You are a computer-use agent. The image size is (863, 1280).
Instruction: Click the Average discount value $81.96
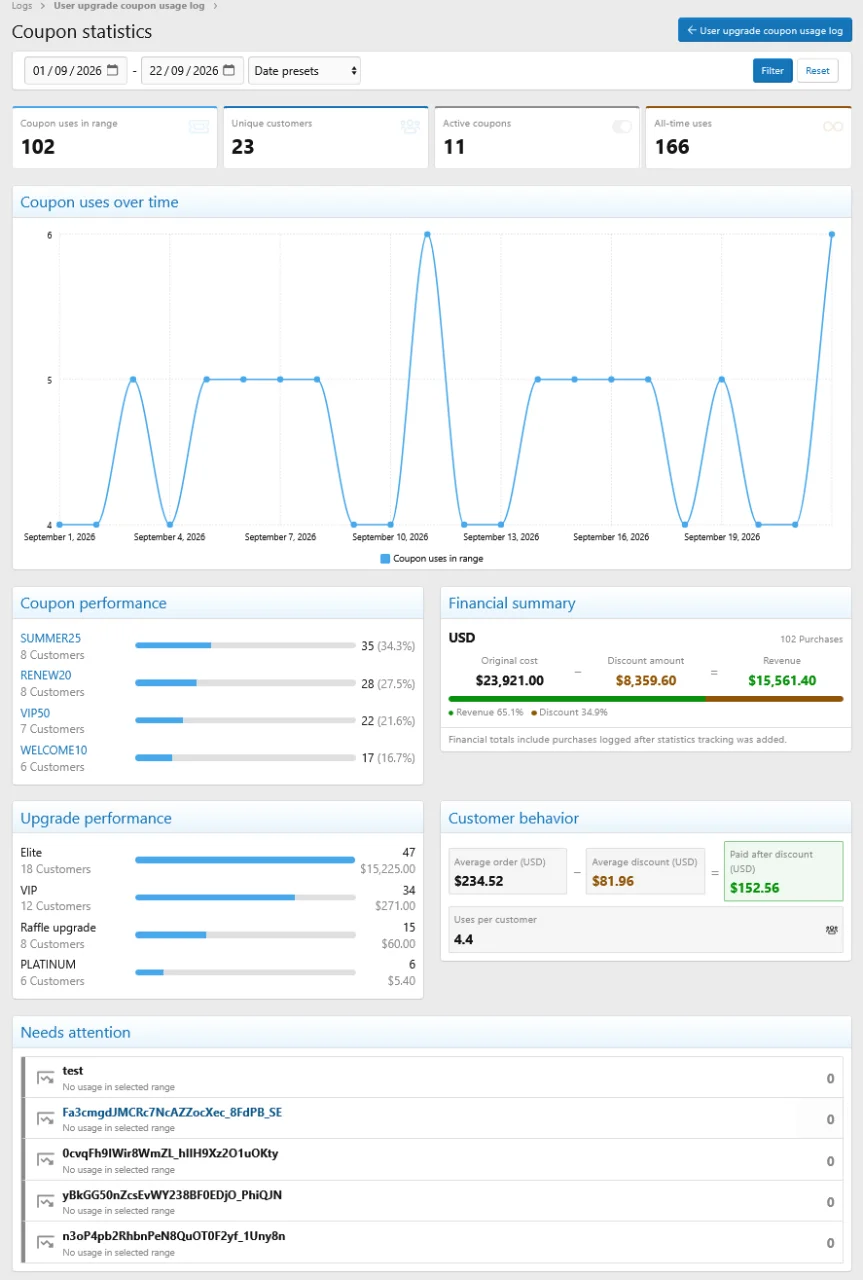point(613,882)
